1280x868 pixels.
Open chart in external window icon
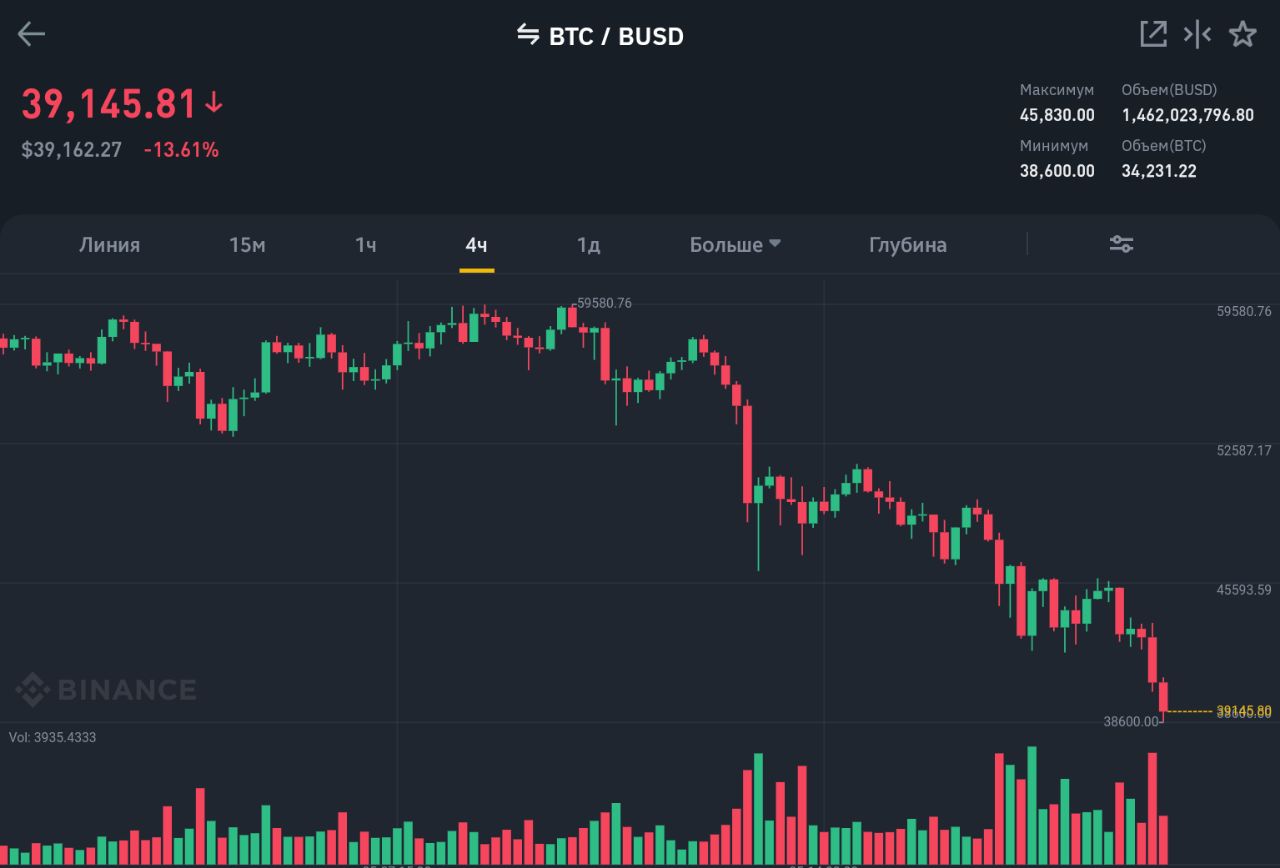click(1153, 34)
